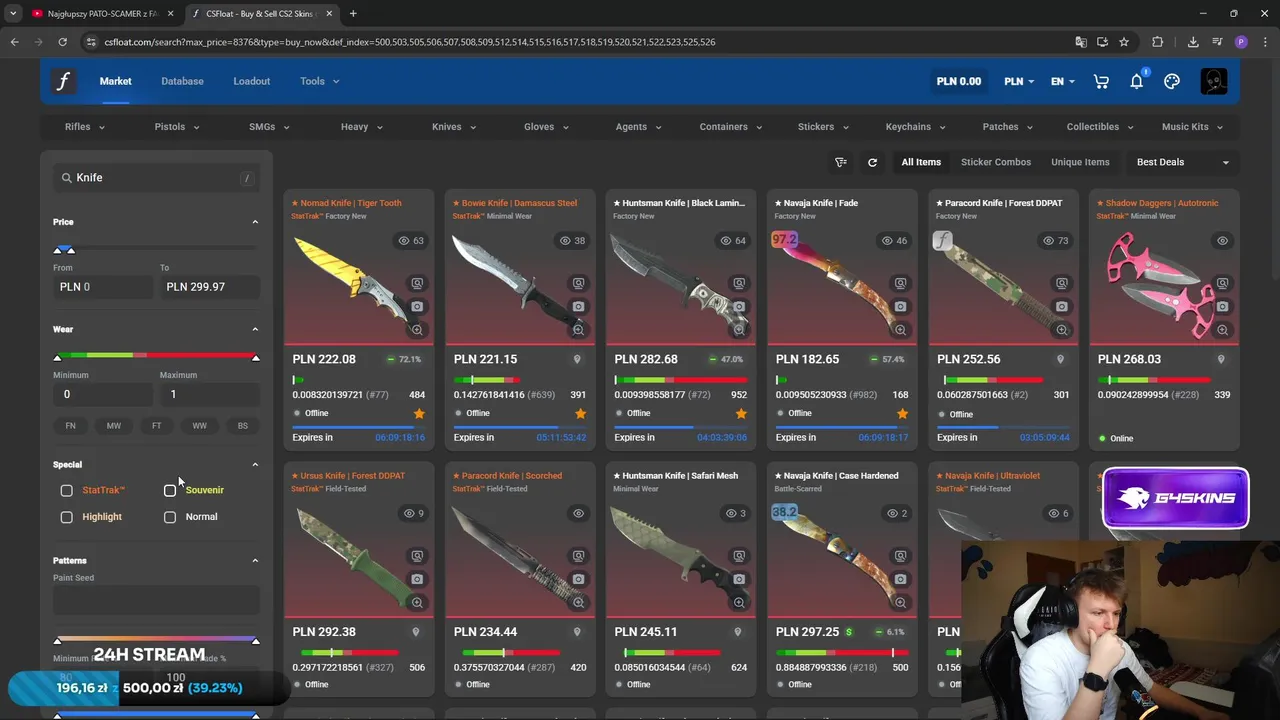Collapse the Price filter section
This screenshot has height=720, width=1280.
point(255,222)
